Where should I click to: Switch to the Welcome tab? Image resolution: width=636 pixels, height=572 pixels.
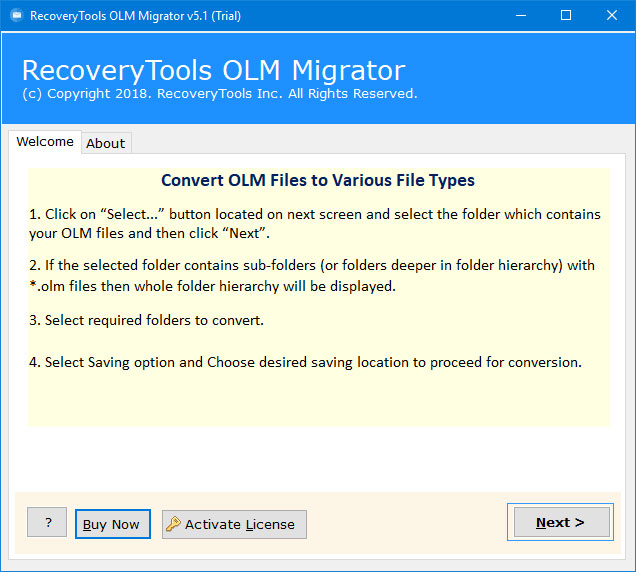tap(45, 142)
